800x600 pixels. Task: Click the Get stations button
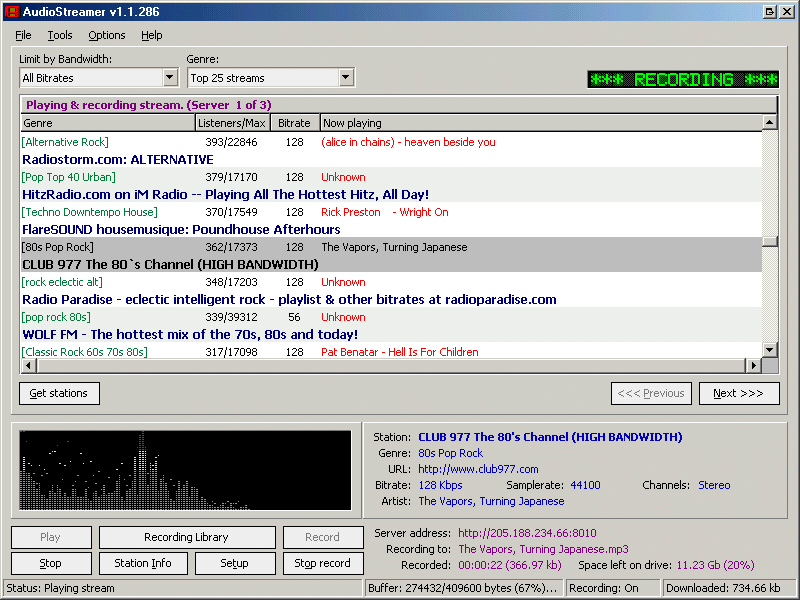[x=59, y=393]
